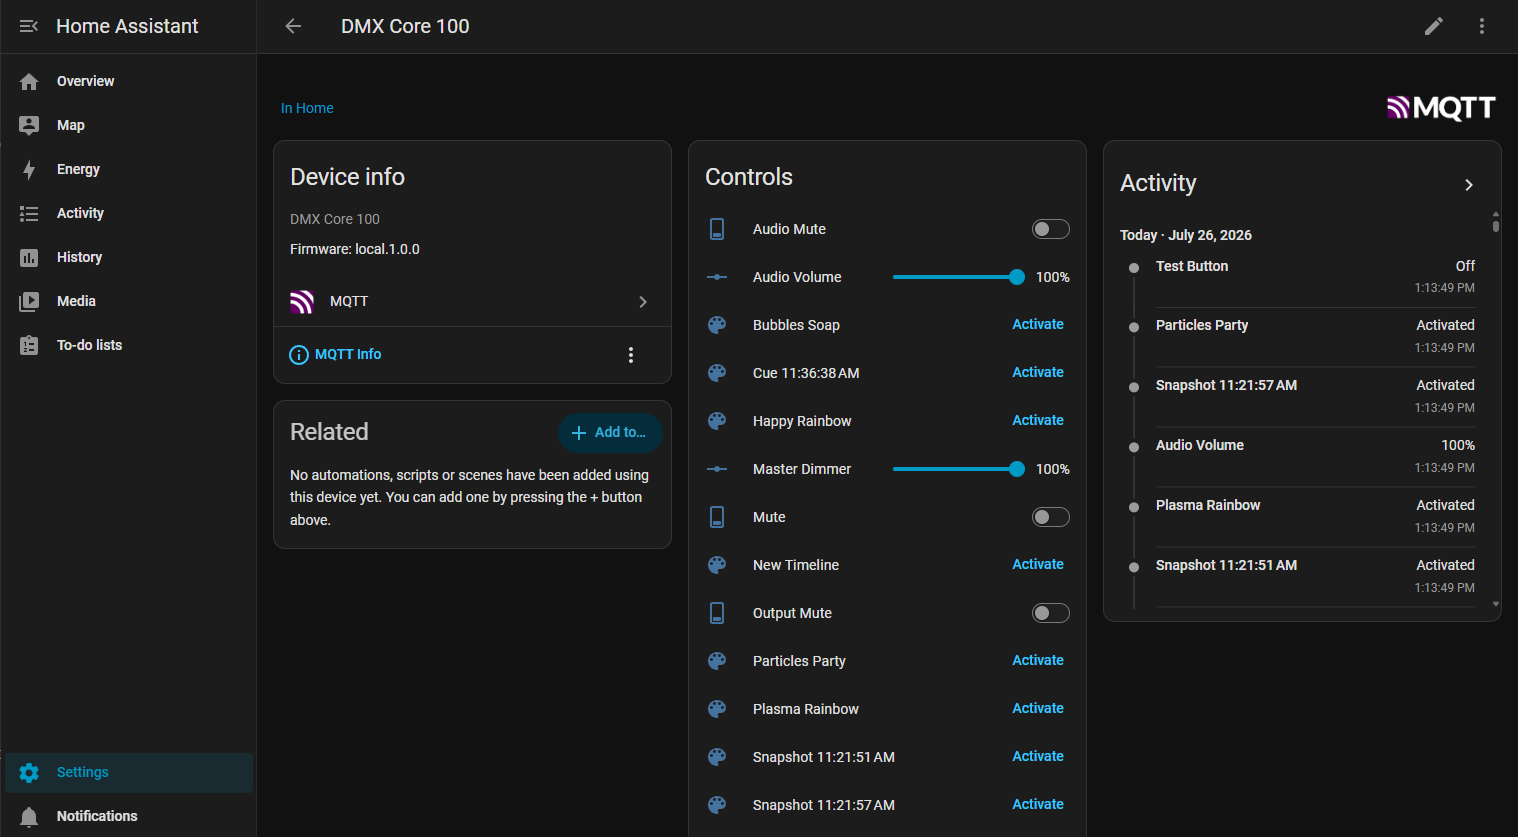1518x837 pixels.
Task: Open Notifications in the sidebar
Action: [x=129, y=816]
